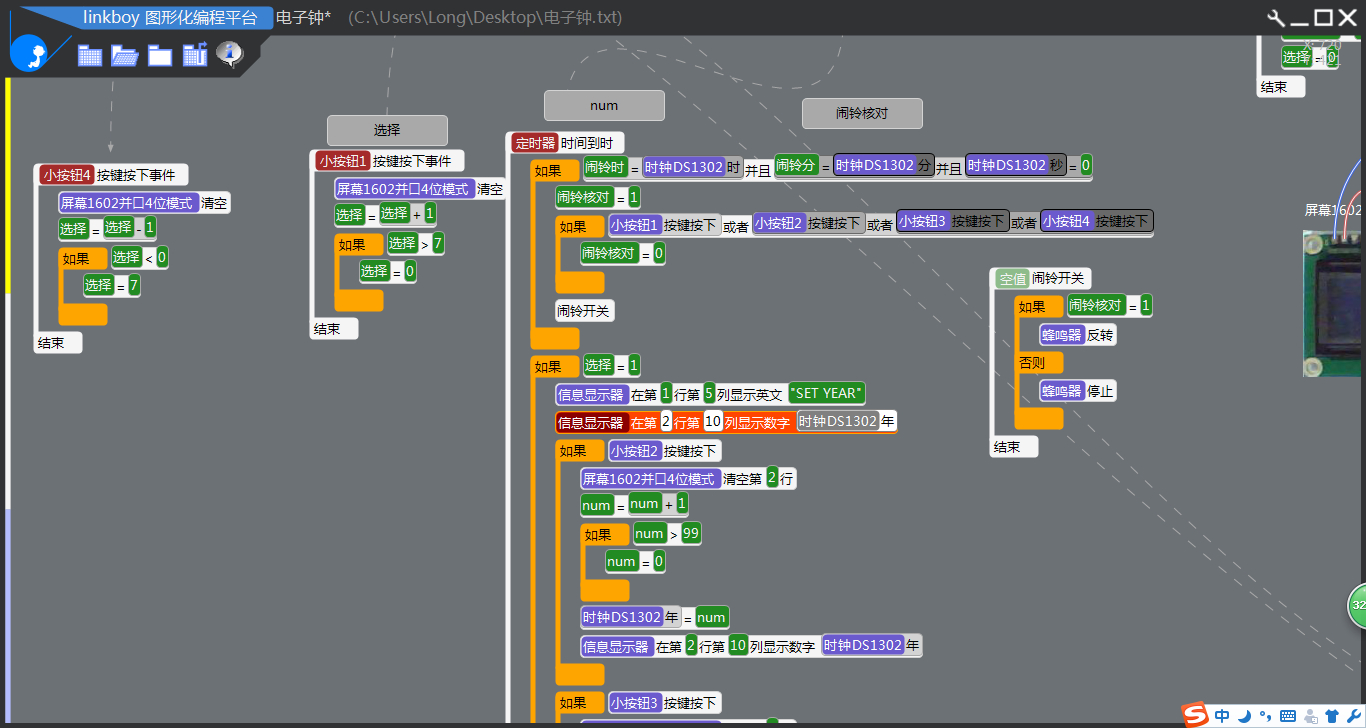
Task: Select the red highlighted 信息显示器 block
Action: tap(726, 422)
